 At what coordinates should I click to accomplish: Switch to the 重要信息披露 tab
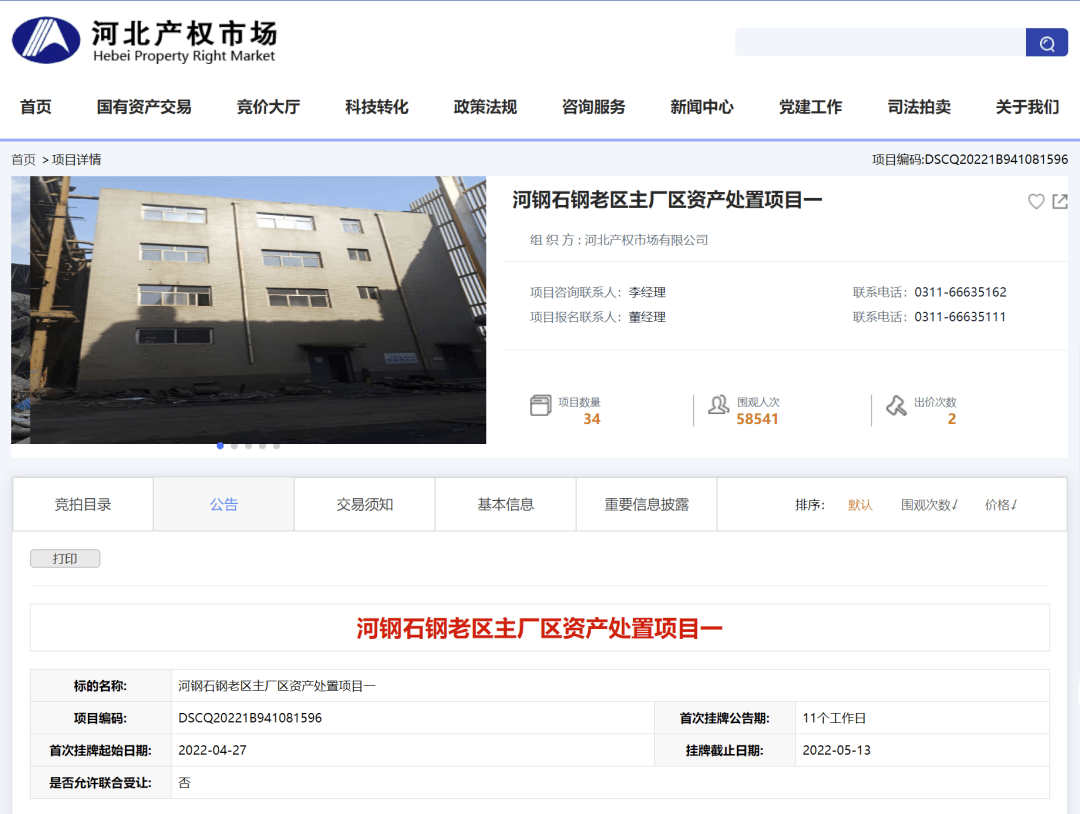pyautogui.click(x=647, y=504)
